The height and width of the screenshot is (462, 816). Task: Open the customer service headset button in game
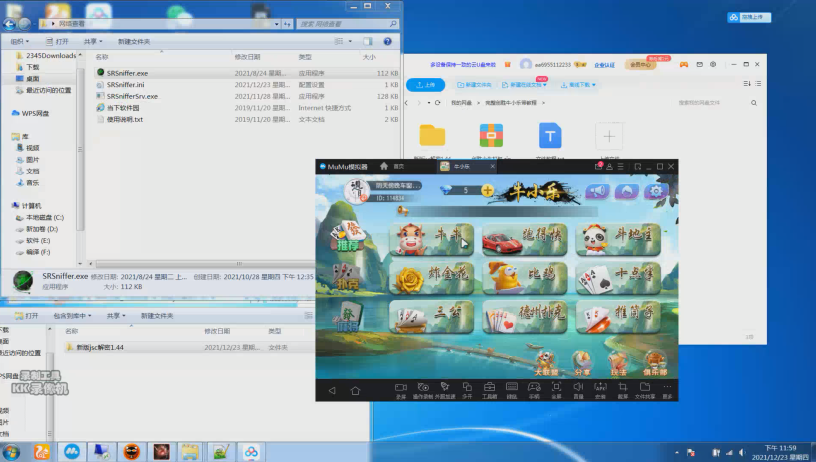pyautogui.click(x=627, y=191)
